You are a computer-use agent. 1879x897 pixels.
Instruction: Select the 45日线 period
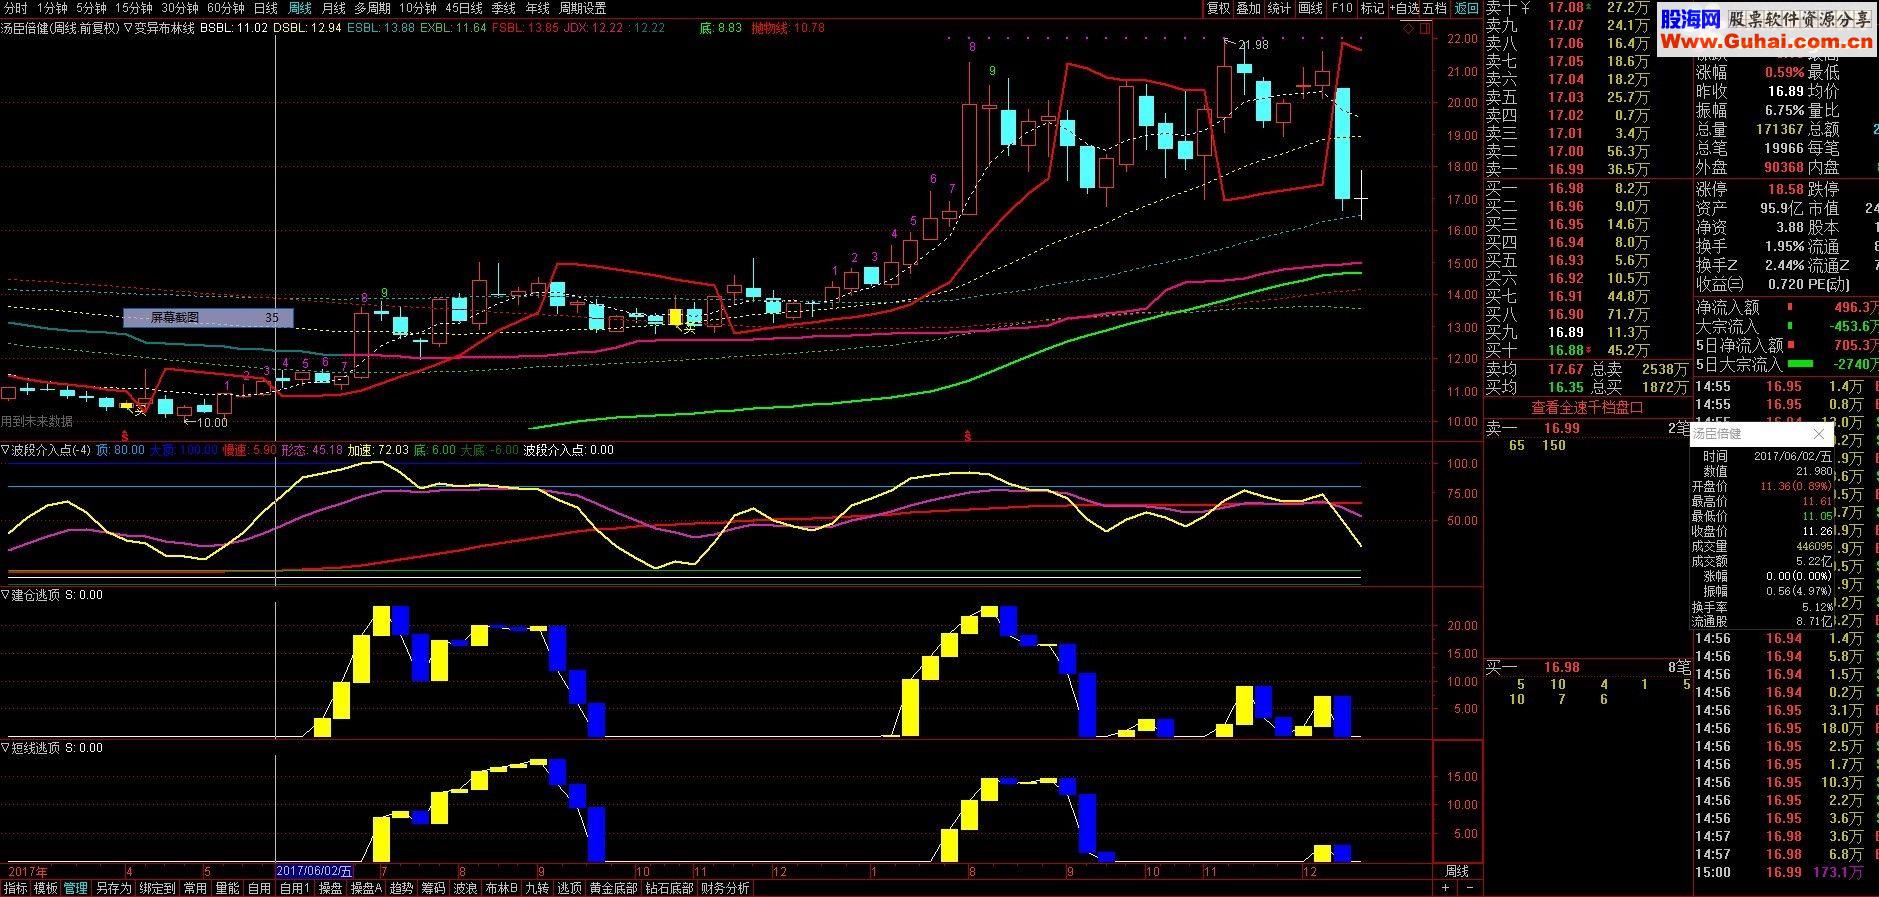pyautogui.click(x=464, y=8)
